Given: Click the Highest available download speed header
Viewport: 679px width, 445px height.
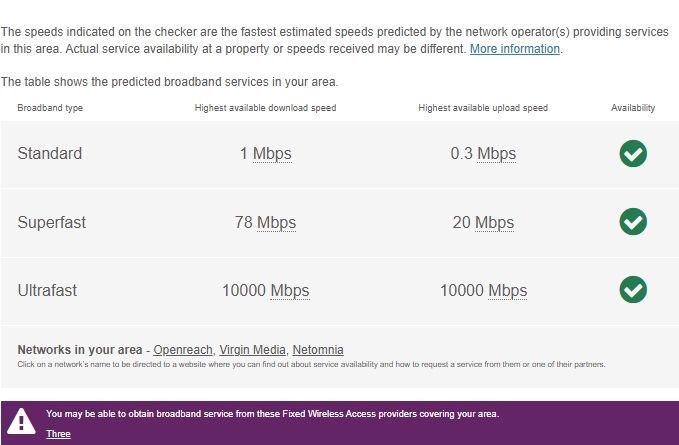Looking at the screenshot, I should 265,108.
